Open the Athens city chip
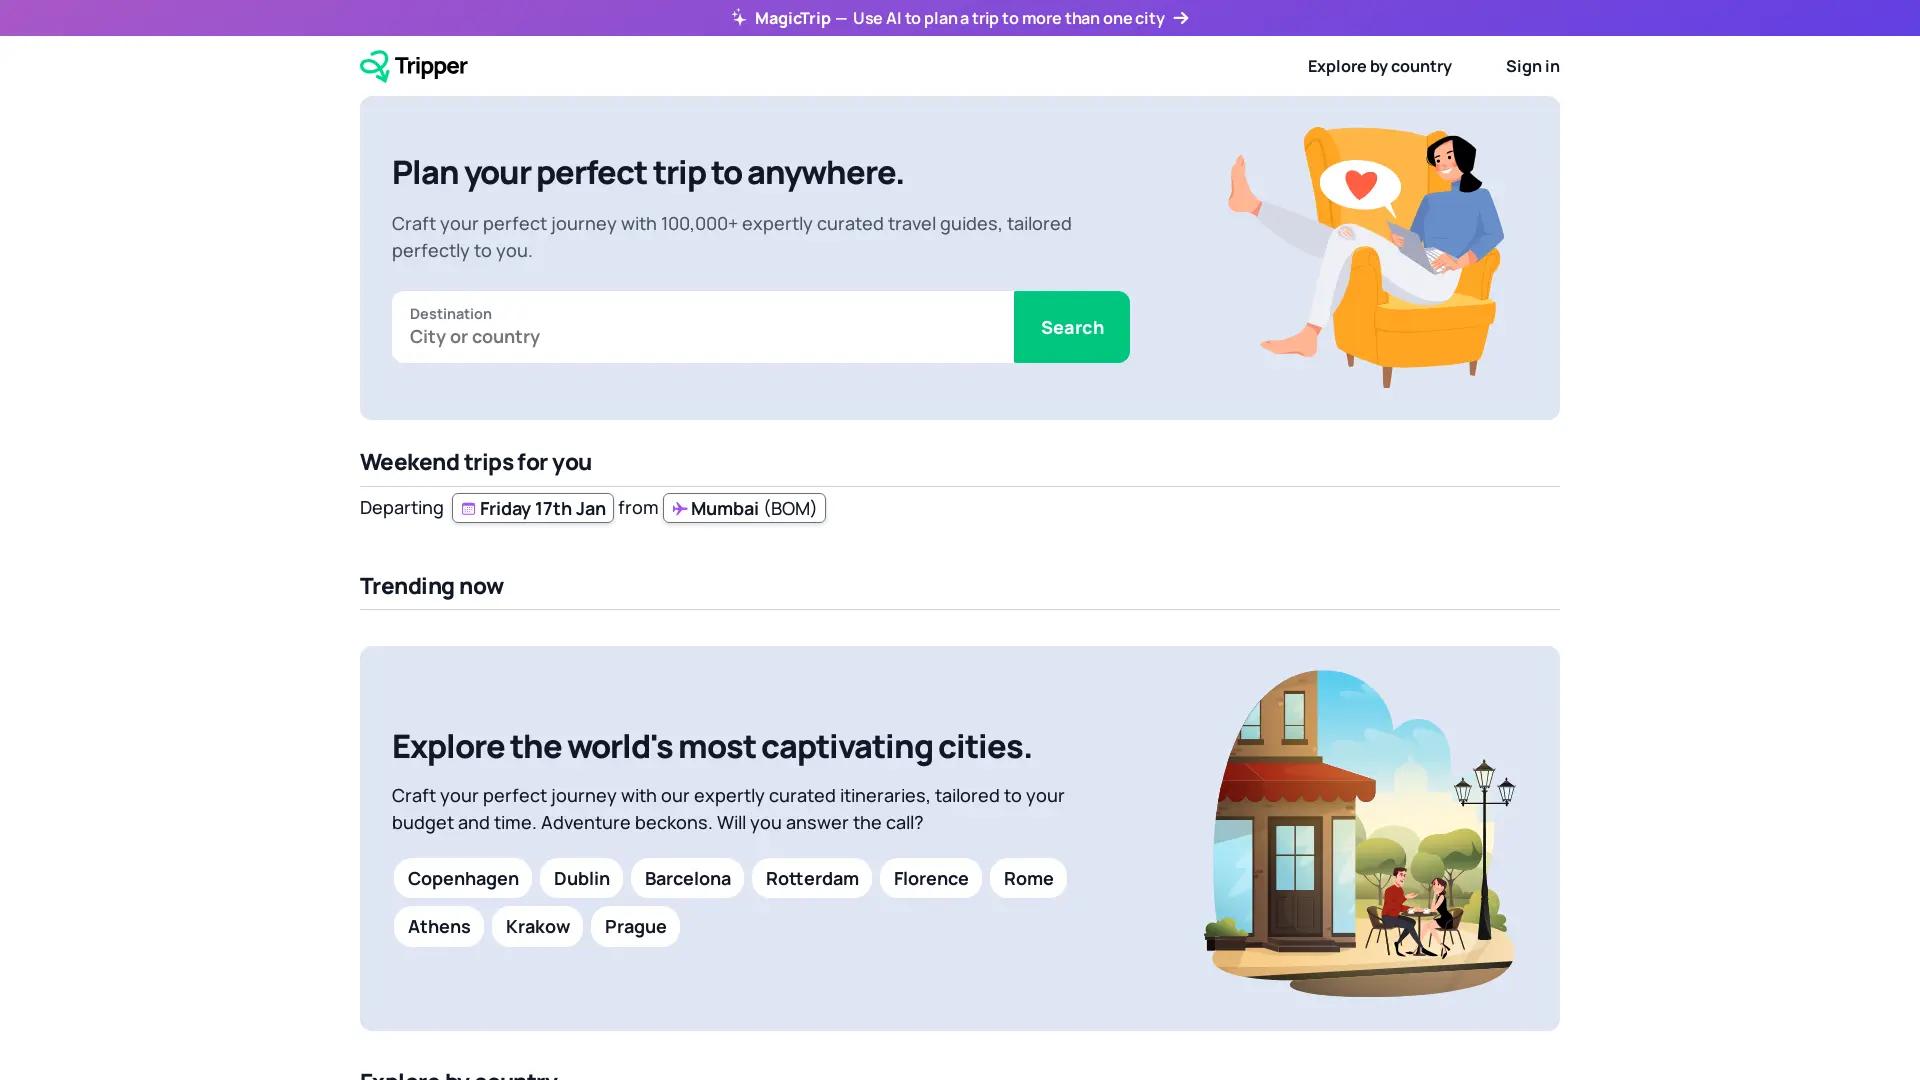The image size is (1920, 1080). tap(438, 926)
